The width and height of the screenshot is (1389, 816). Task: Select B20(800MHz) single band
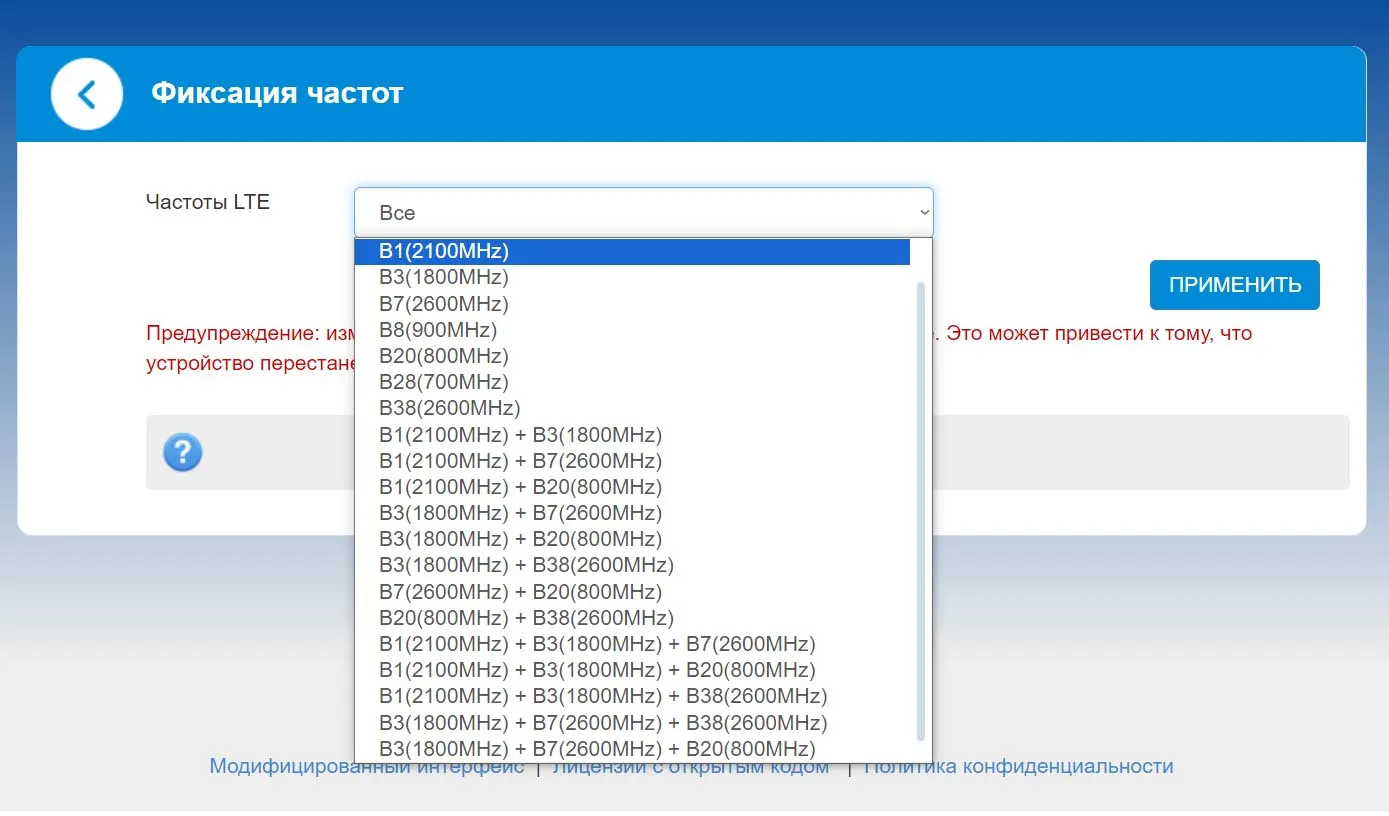(444, 355)
